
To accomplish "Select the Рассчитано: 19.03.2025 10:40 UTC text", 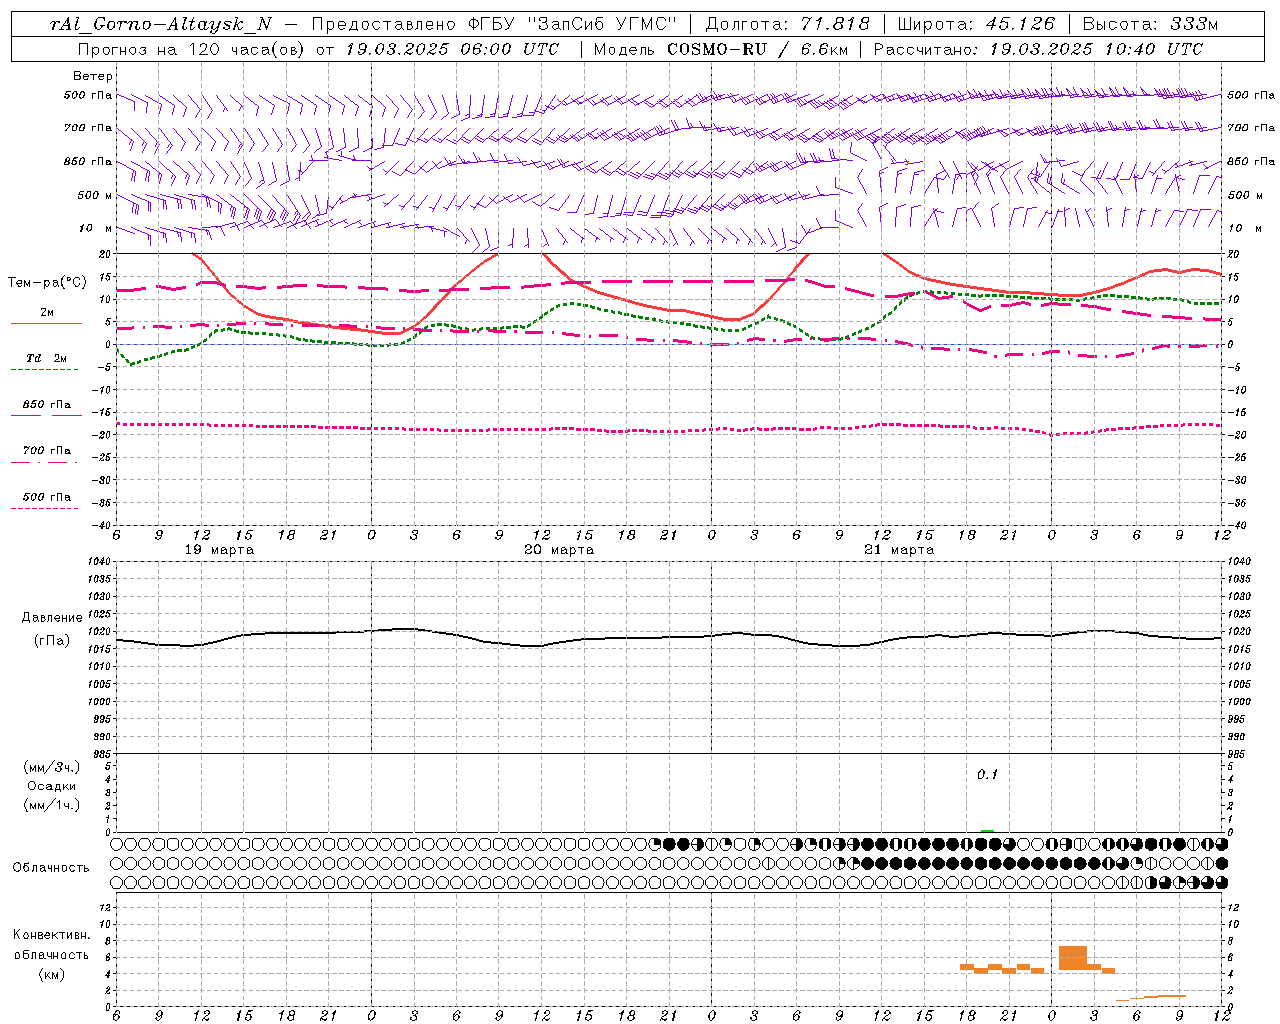I will point(1038,49).
